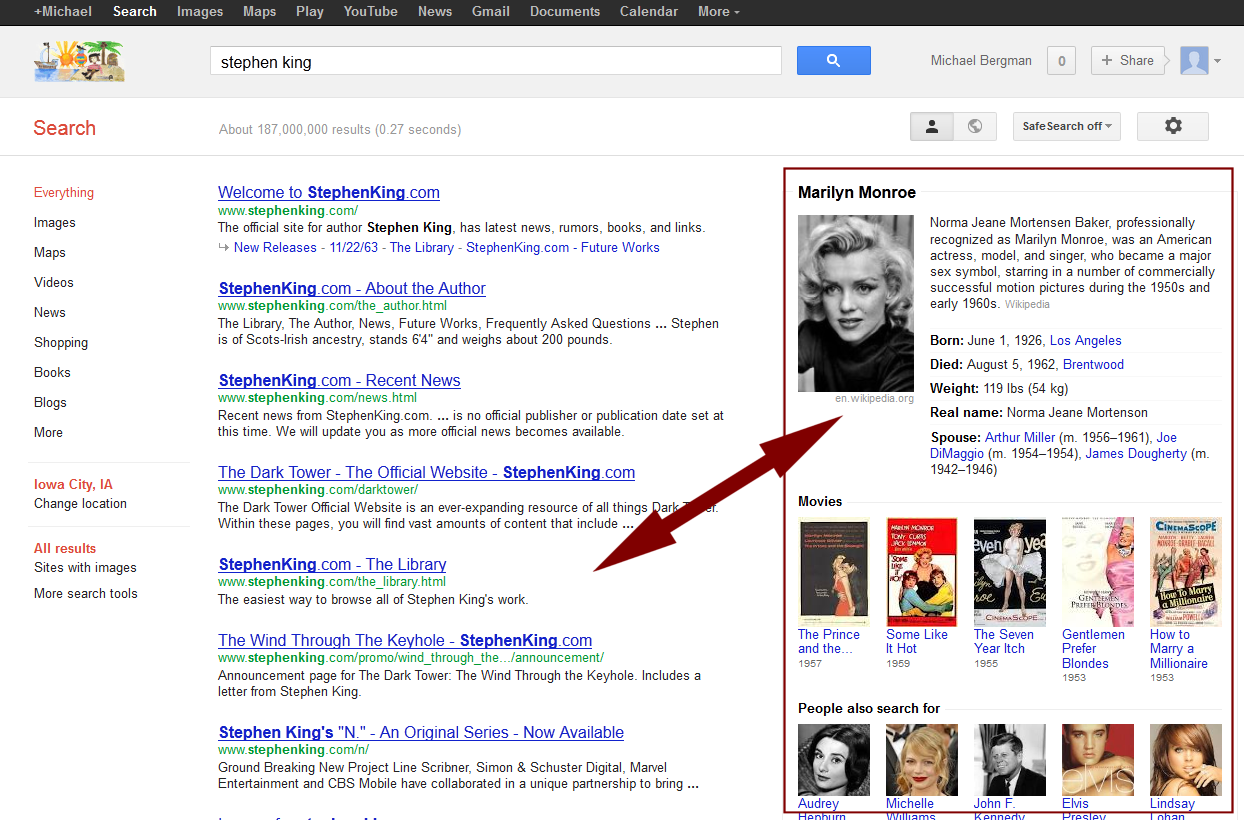Filter results by Books
Viewport: 1244px width, 820px height.
pos(52,372)
